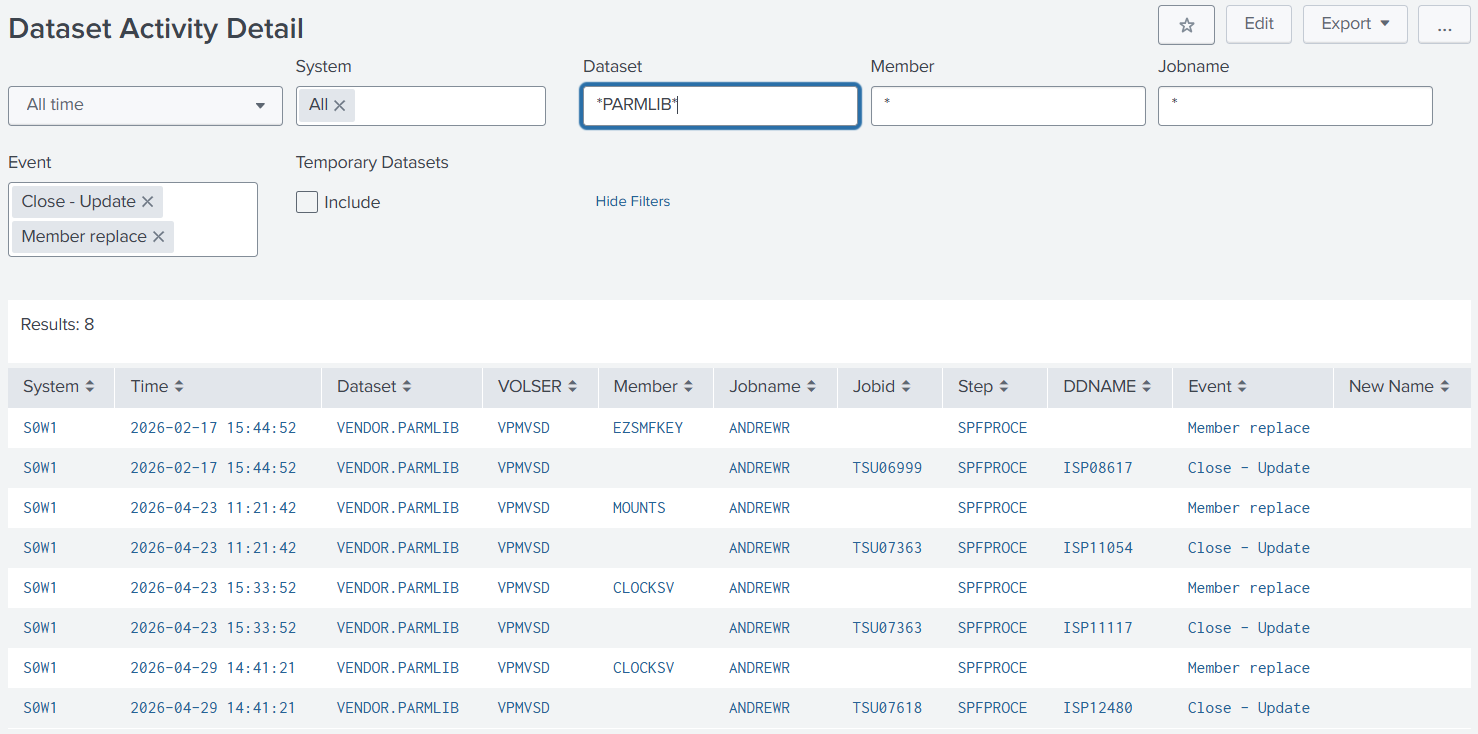Click DDNAME ISP11054
1478x734 pixels.
click(x=1098, y=548)
